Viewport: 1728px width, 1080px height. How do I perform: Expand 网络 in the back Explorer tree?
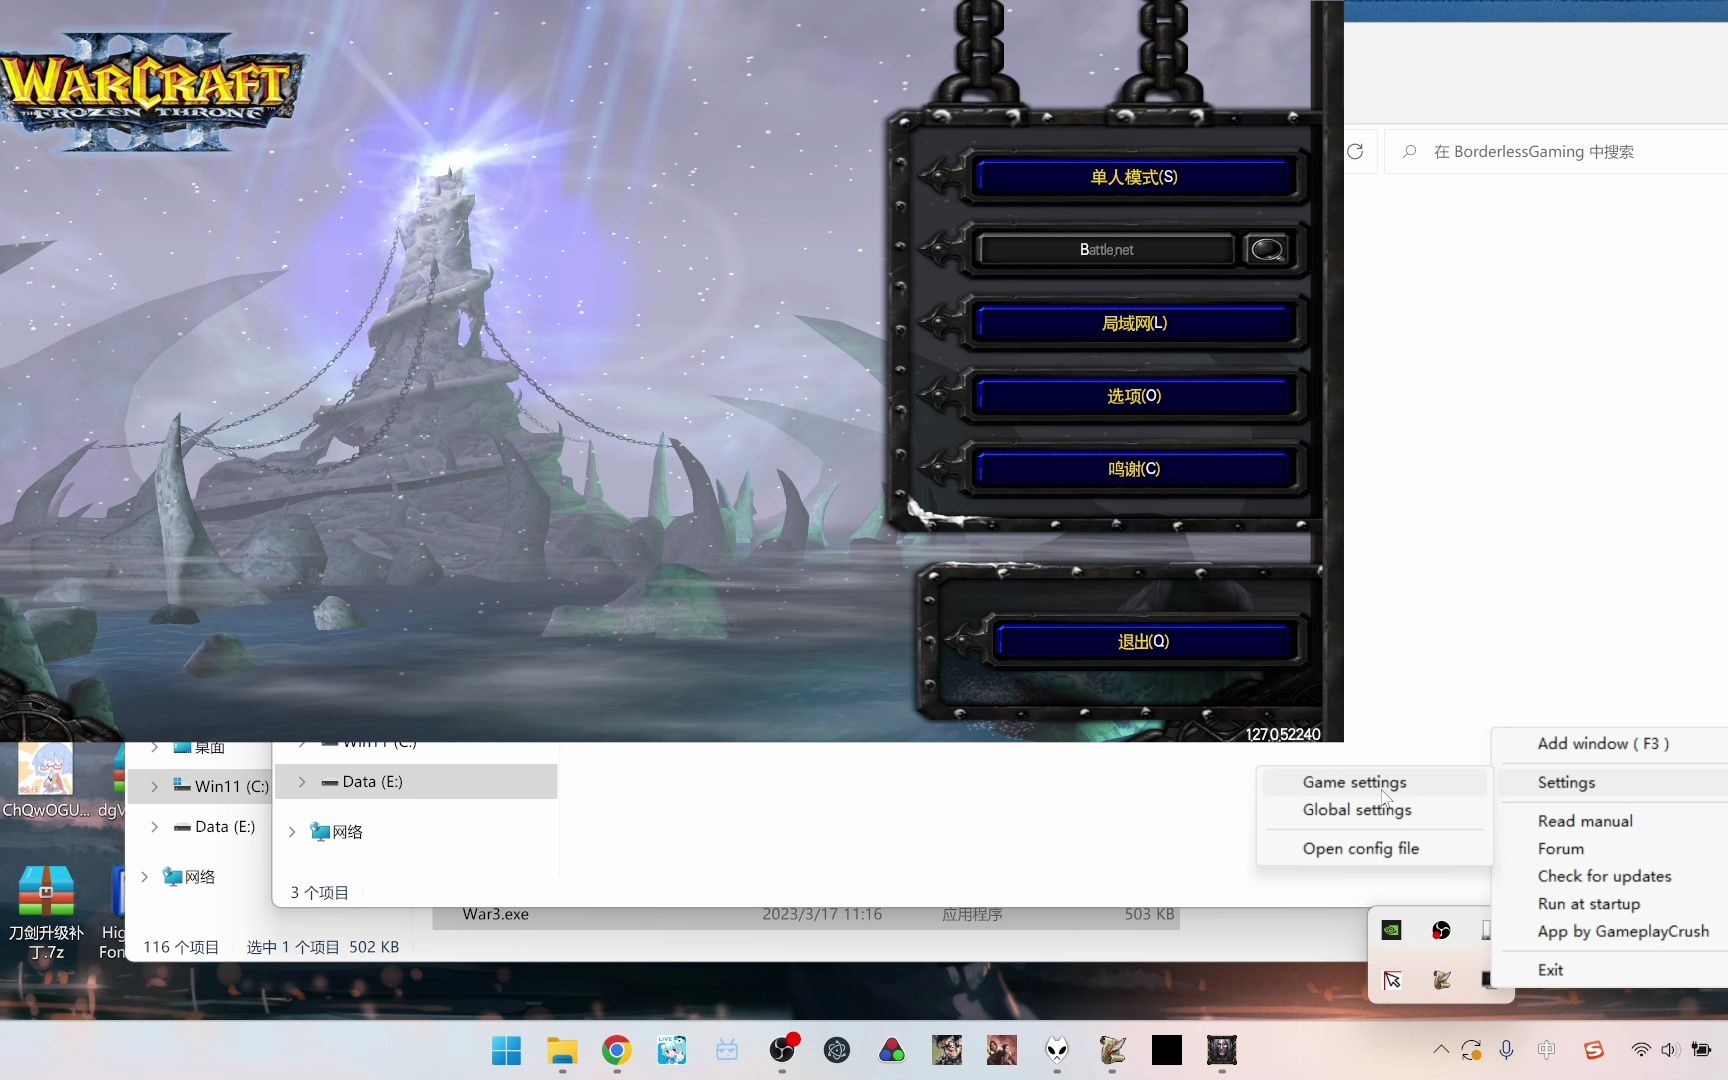145,877
